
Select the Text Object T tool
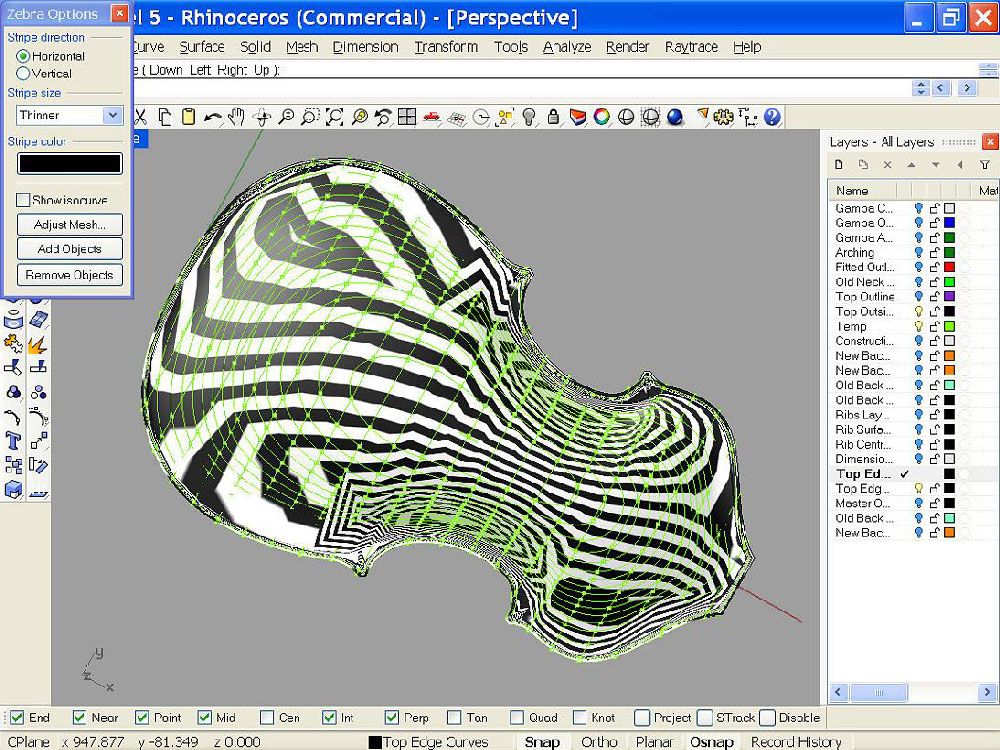point(13,441)
